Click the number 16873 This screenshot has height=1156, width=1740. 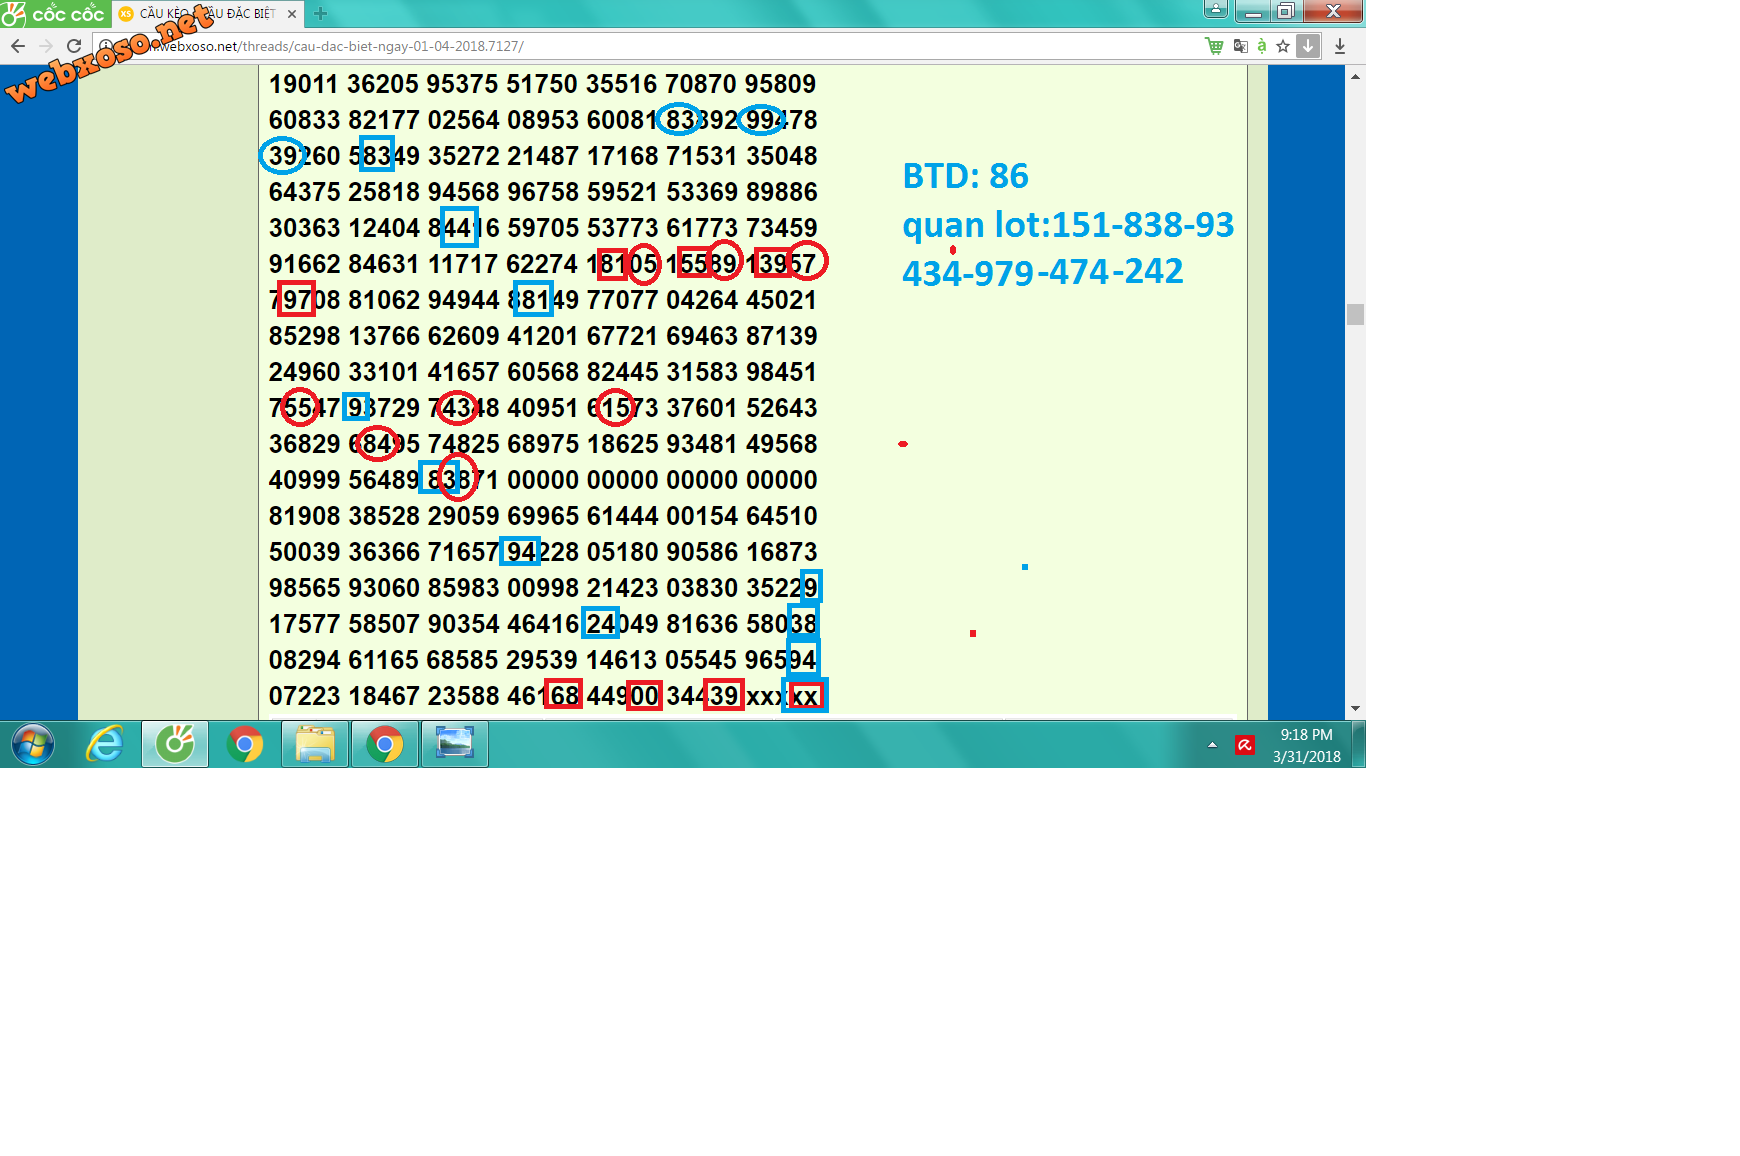click(x=782, y=552)
